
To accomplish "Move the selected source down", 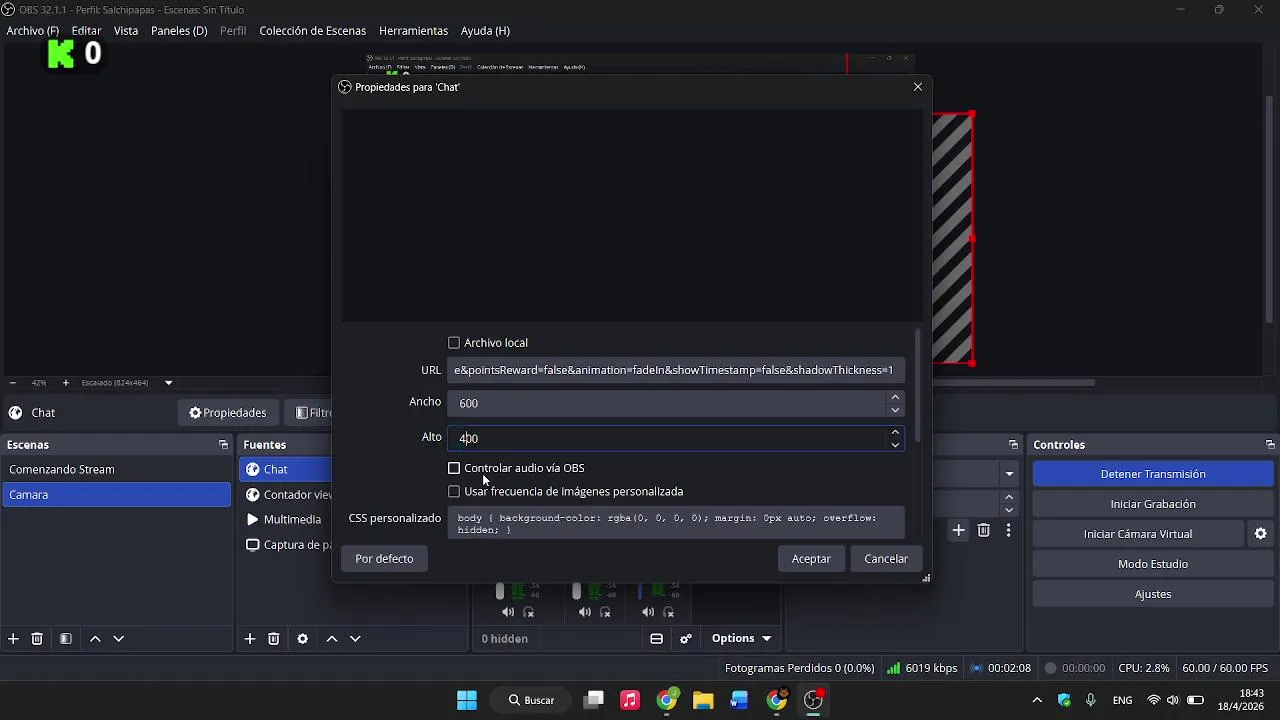I will (355, 639).
